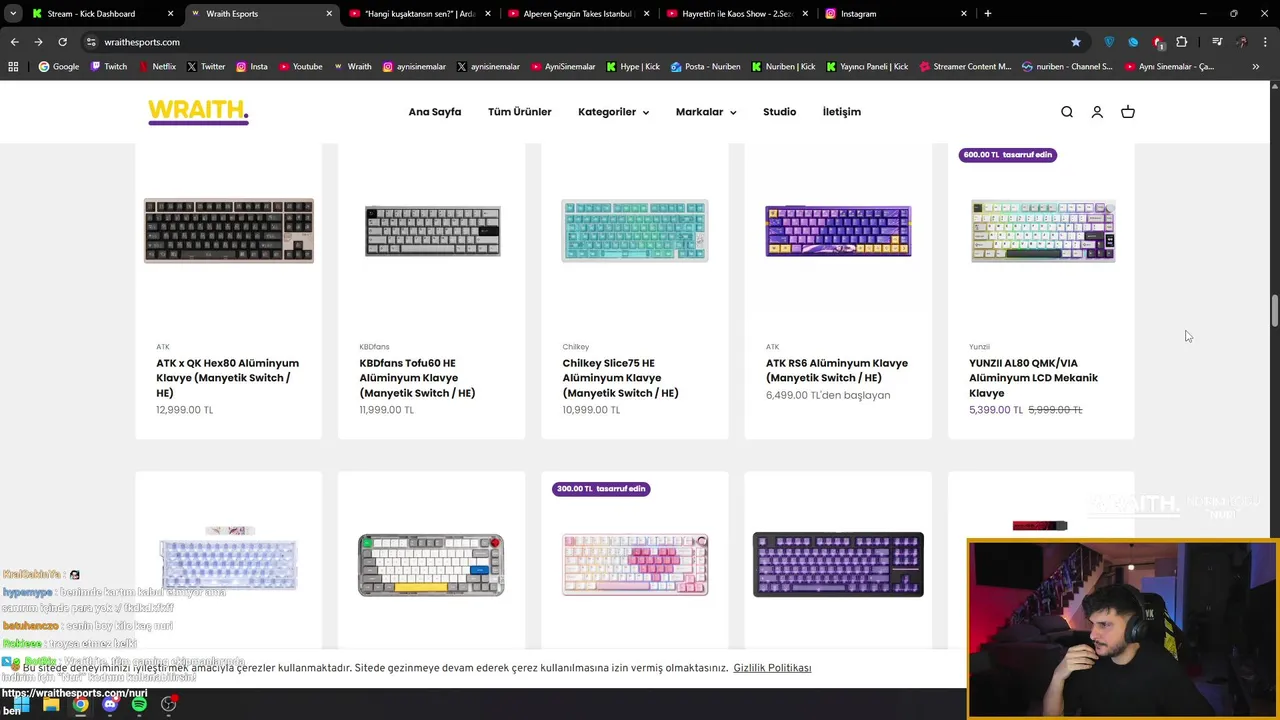Open the Chrome three-dot menu
This screenshot has width=1280, height=720.
coord(1266,42)
